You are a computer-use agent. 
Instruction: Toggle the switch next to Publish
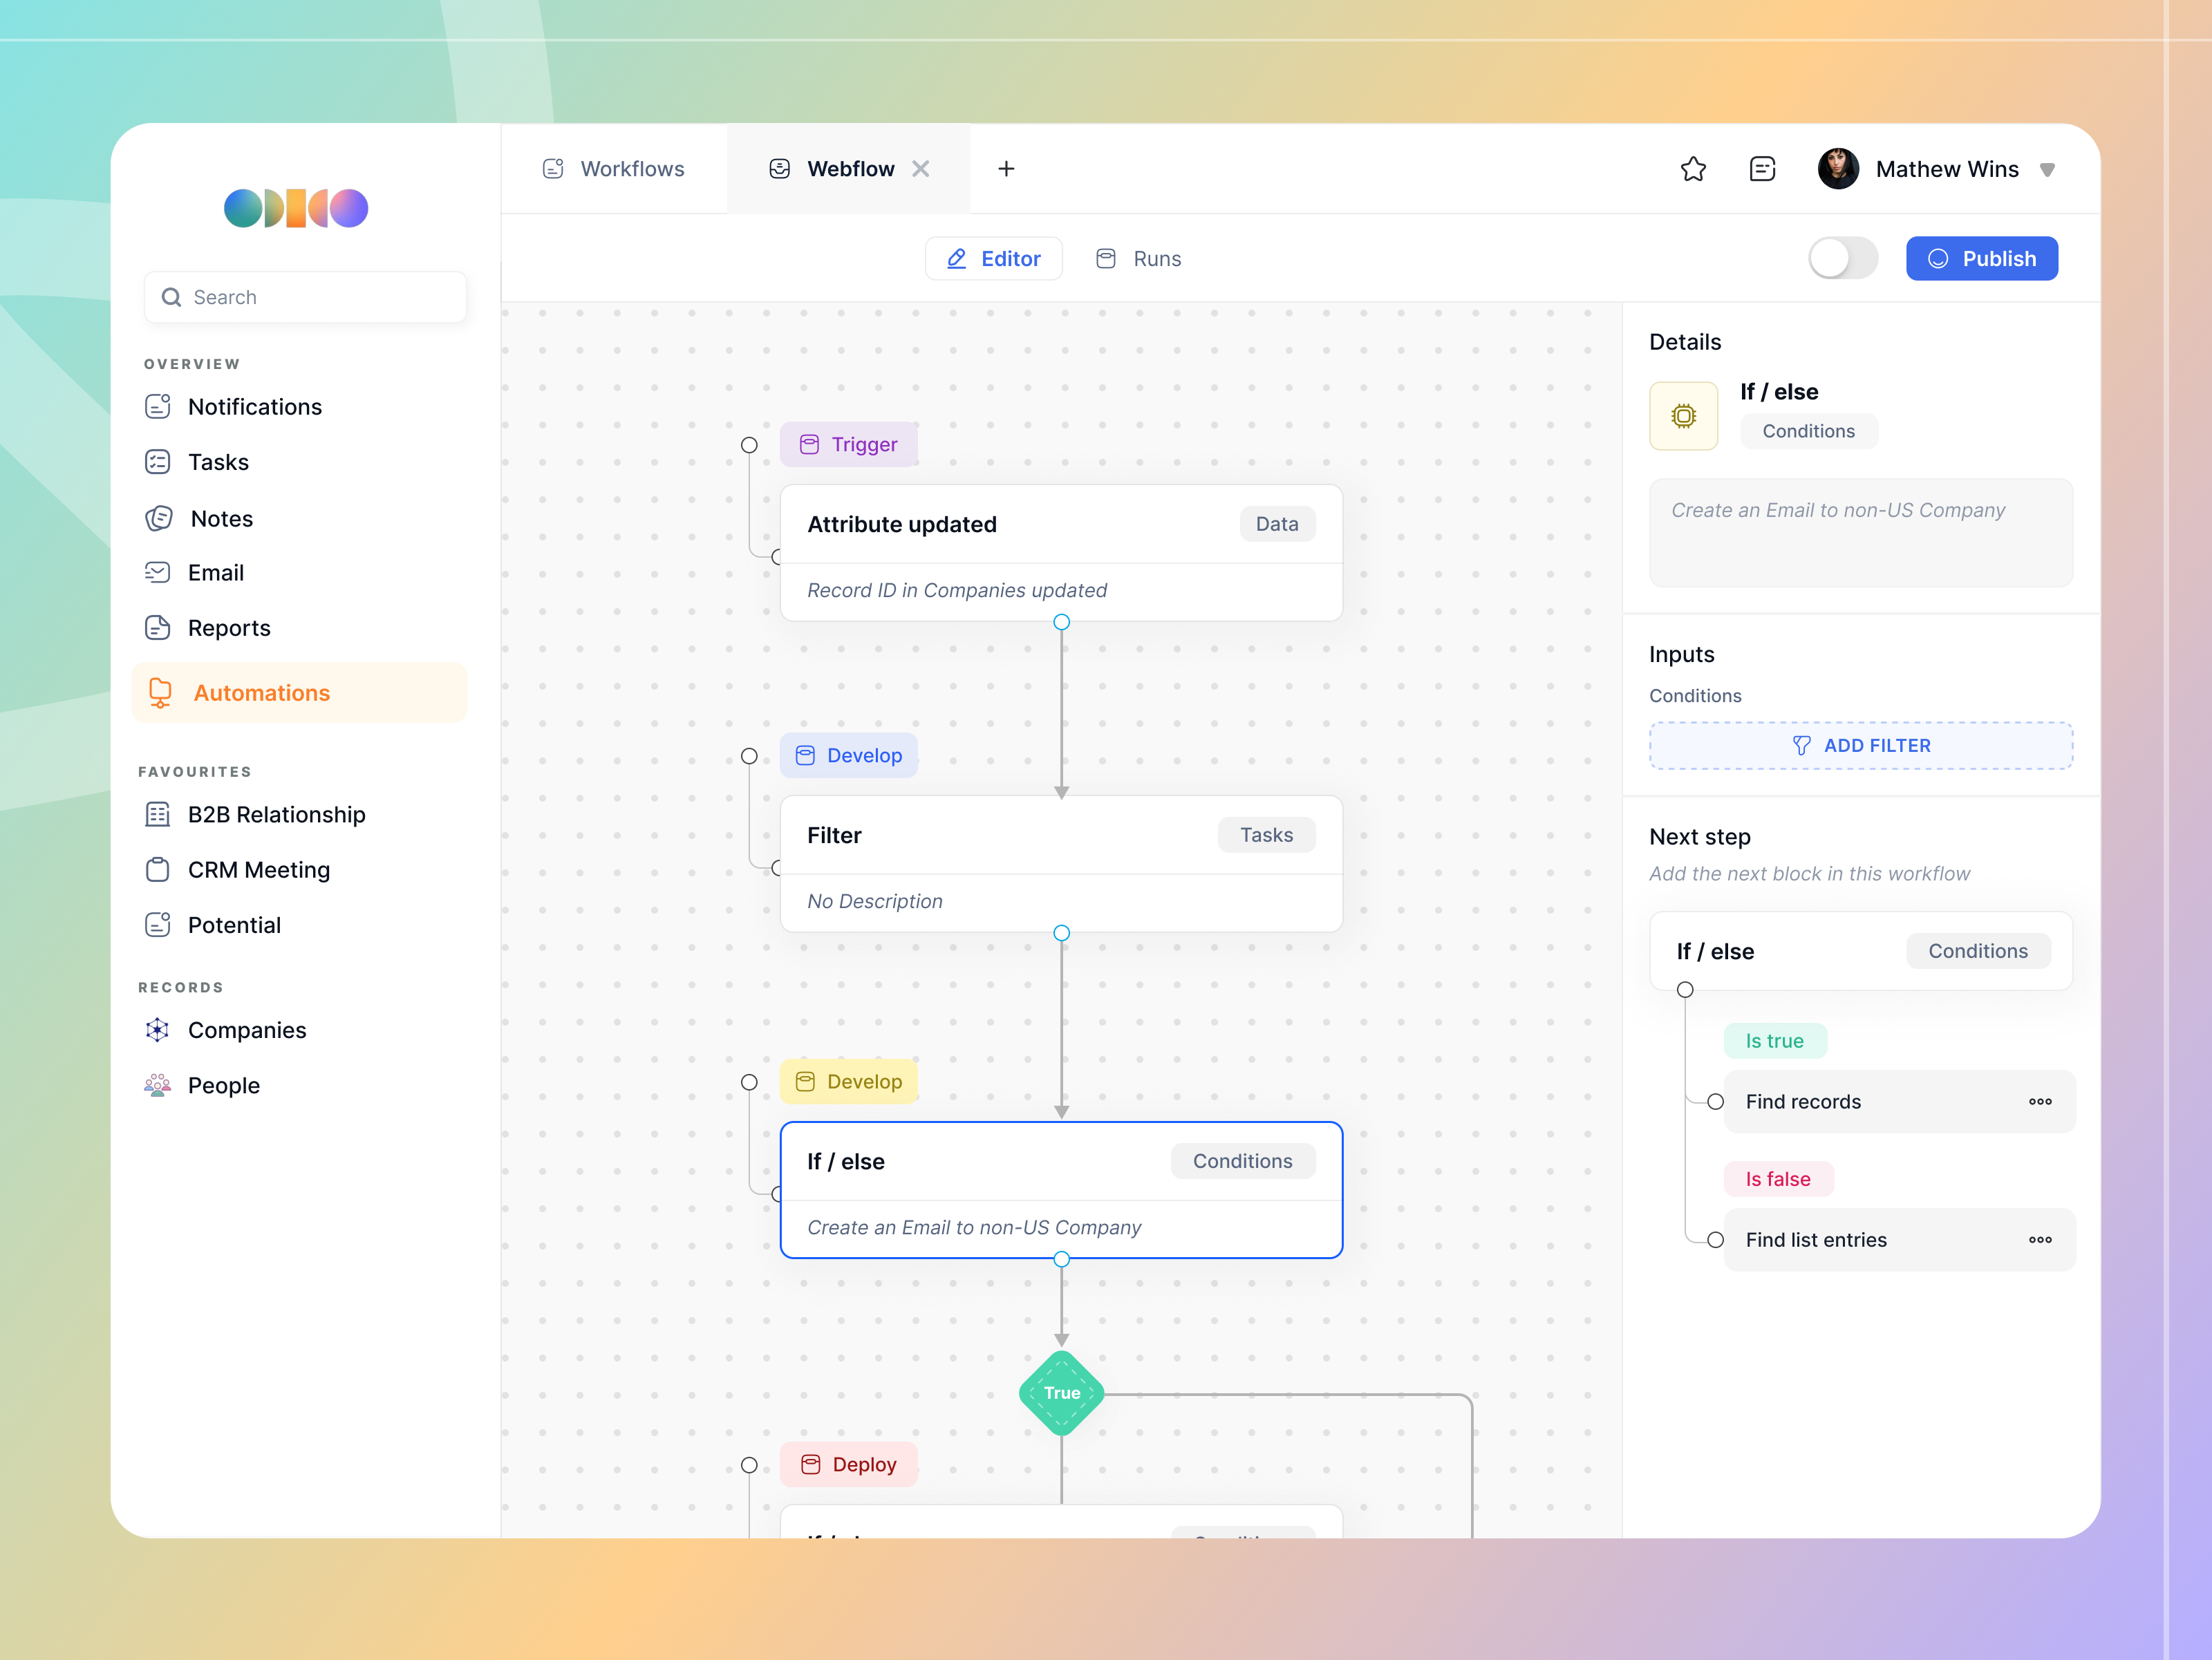pos(1842,258)
